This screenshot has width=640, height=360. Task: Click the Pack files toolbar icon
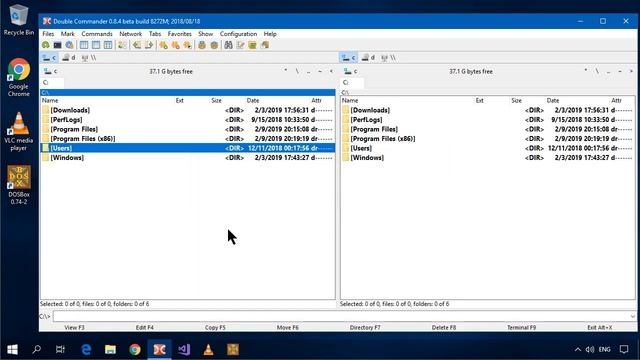coord(202,45)
